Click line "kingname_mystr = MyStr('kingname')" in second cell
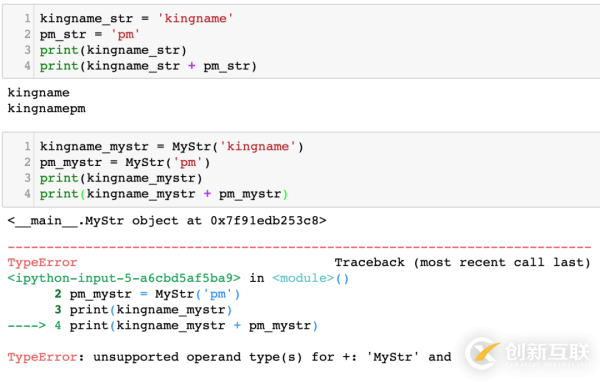Screen dimensions: 600x382 click(x=171, y=147)
